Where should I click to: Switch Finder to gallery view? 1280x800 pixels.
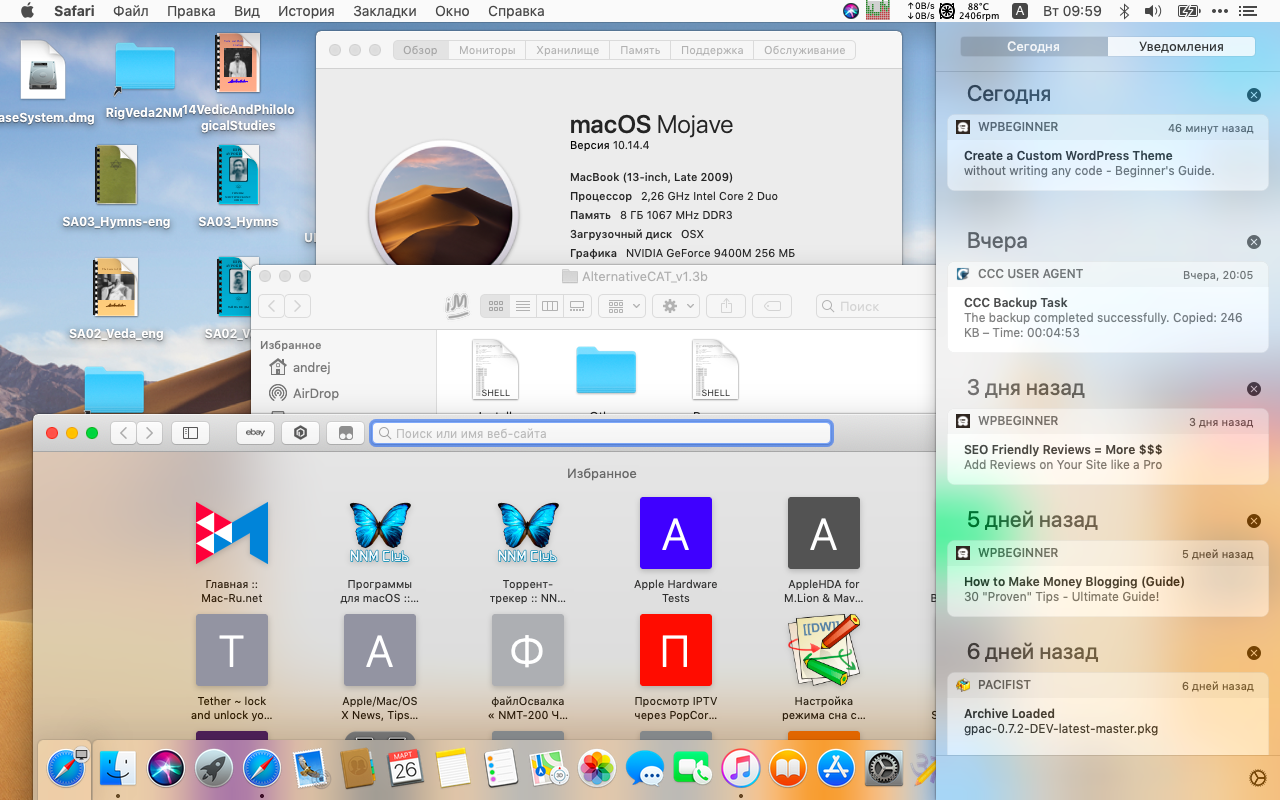point(577,306)
